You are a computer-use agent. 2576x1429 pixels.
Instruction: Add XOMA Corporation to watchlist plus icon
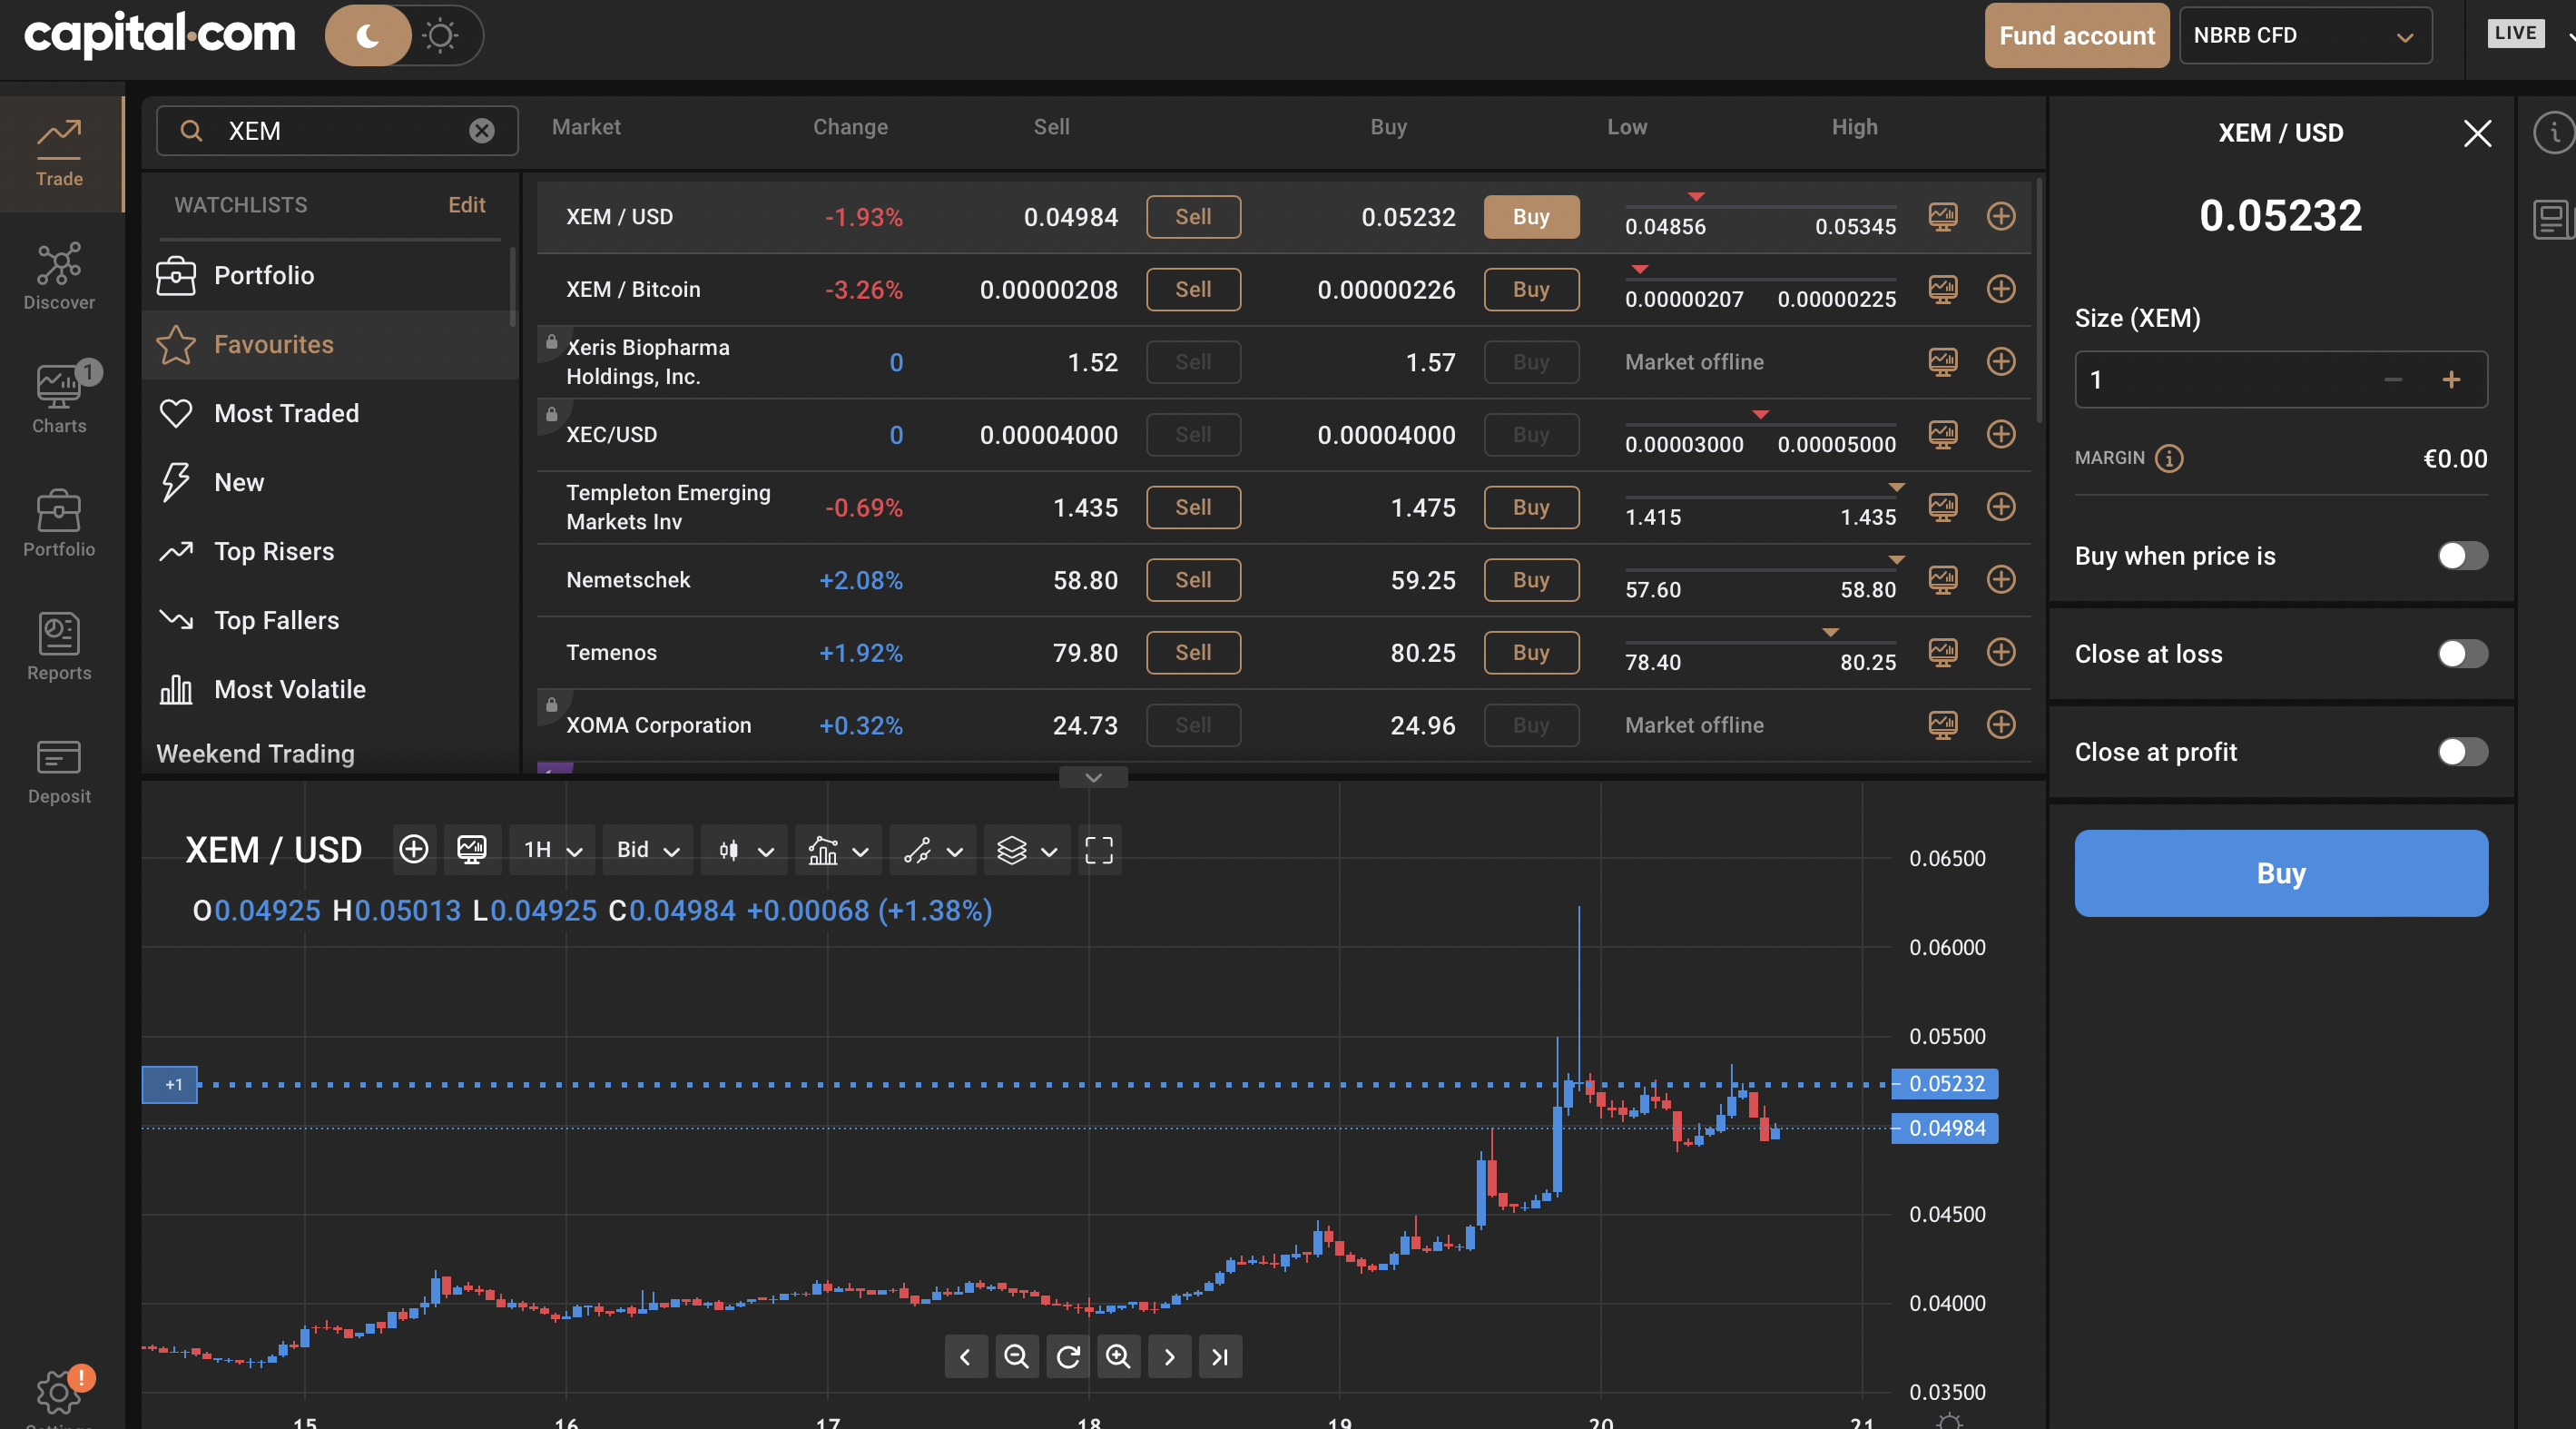[x=2000, y=724]
